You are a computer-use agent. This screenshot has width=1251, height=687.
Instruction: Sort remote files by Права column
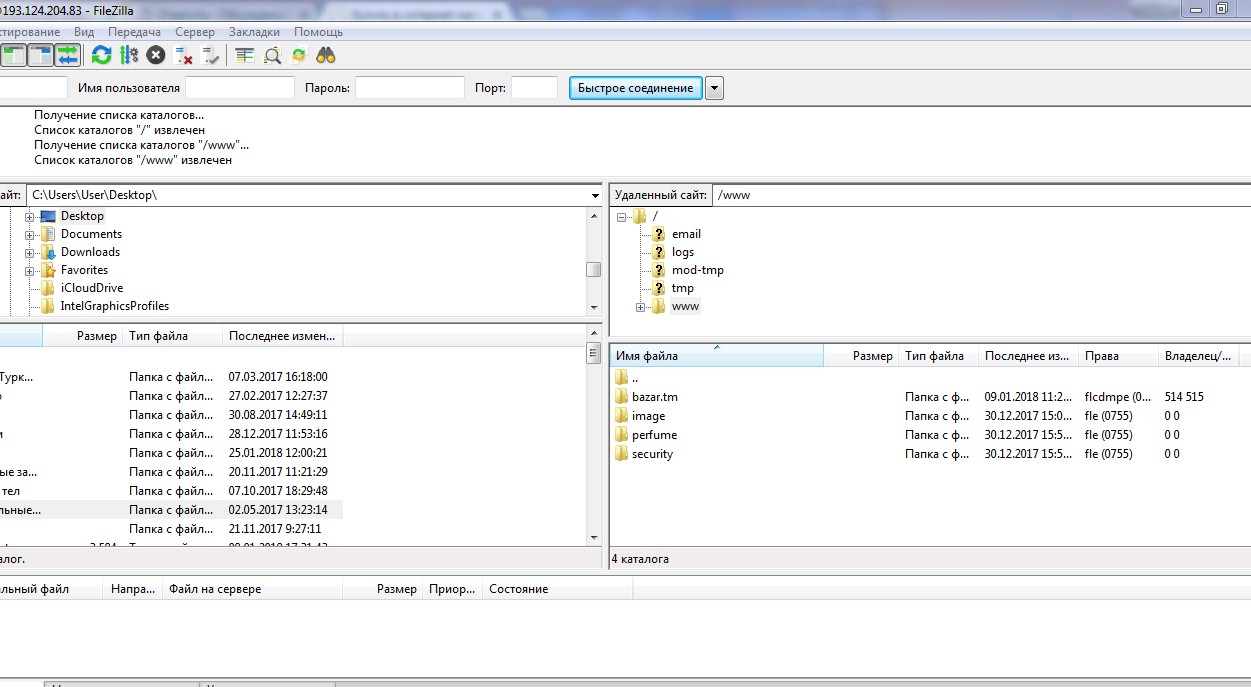click(1119, 356)
